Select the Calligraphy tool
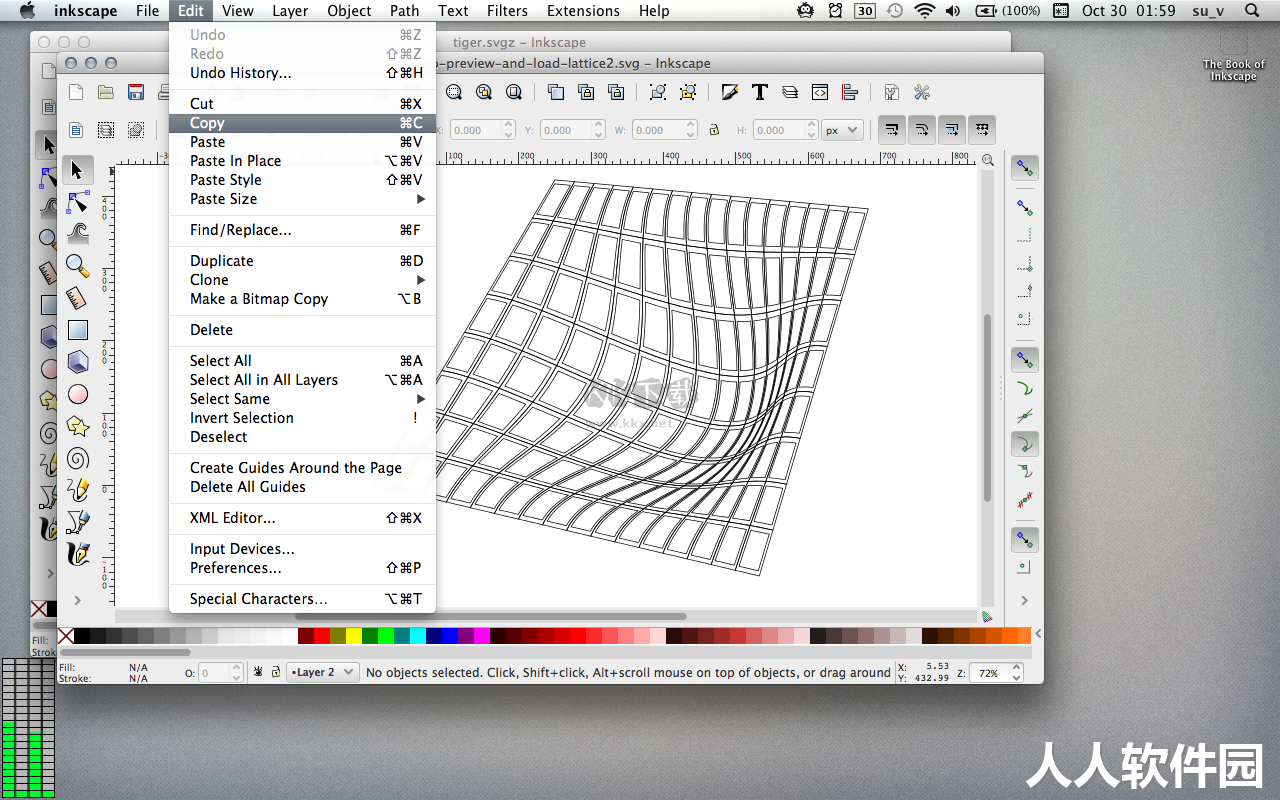 point(77,553)
